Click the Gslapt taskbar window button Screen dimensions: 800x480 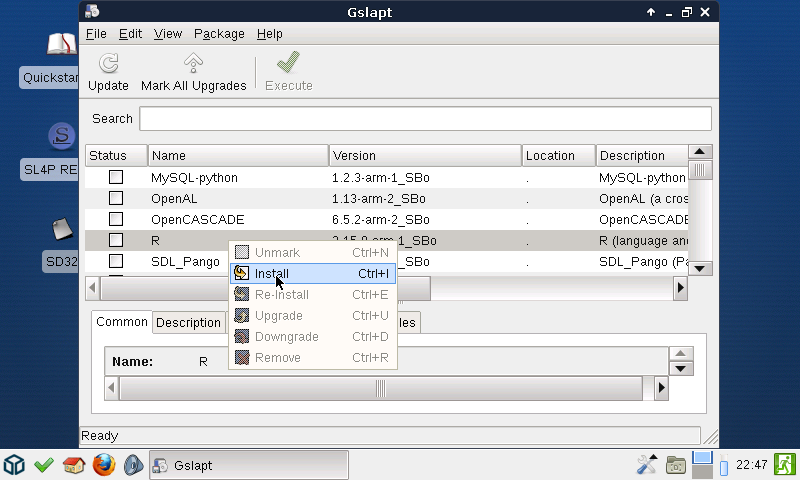[248, 465]
